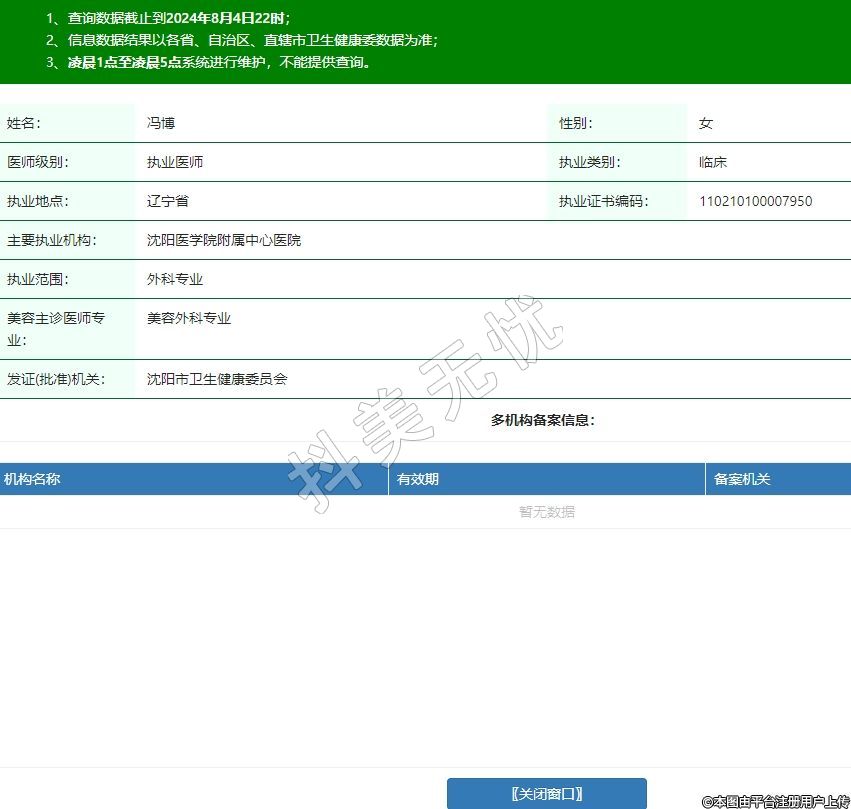
Task: Click the 执业证书编码 field label
Action: tap(603, 201)
